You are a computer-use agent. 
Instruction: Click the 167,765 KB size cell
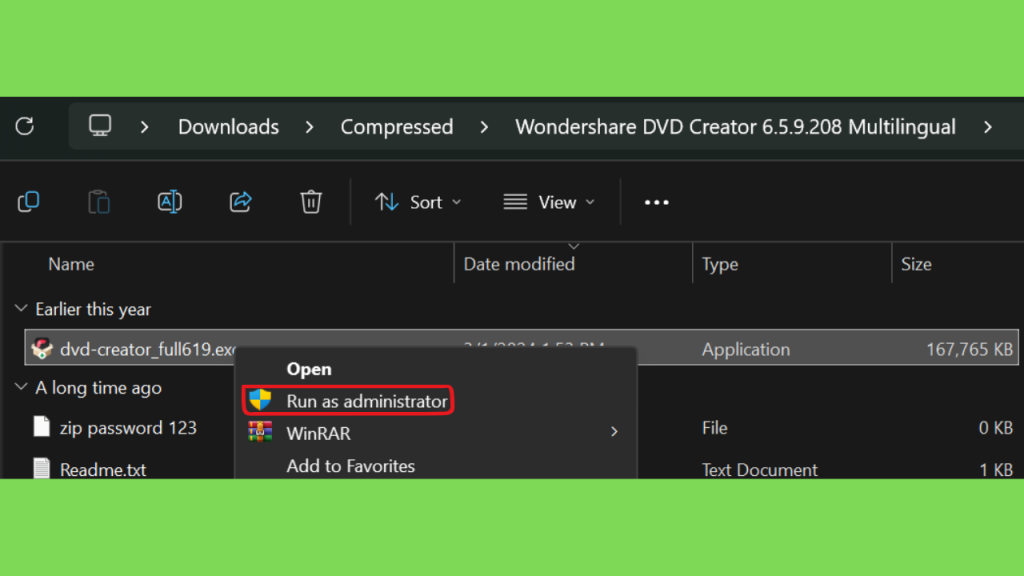(x=969, y=349)
